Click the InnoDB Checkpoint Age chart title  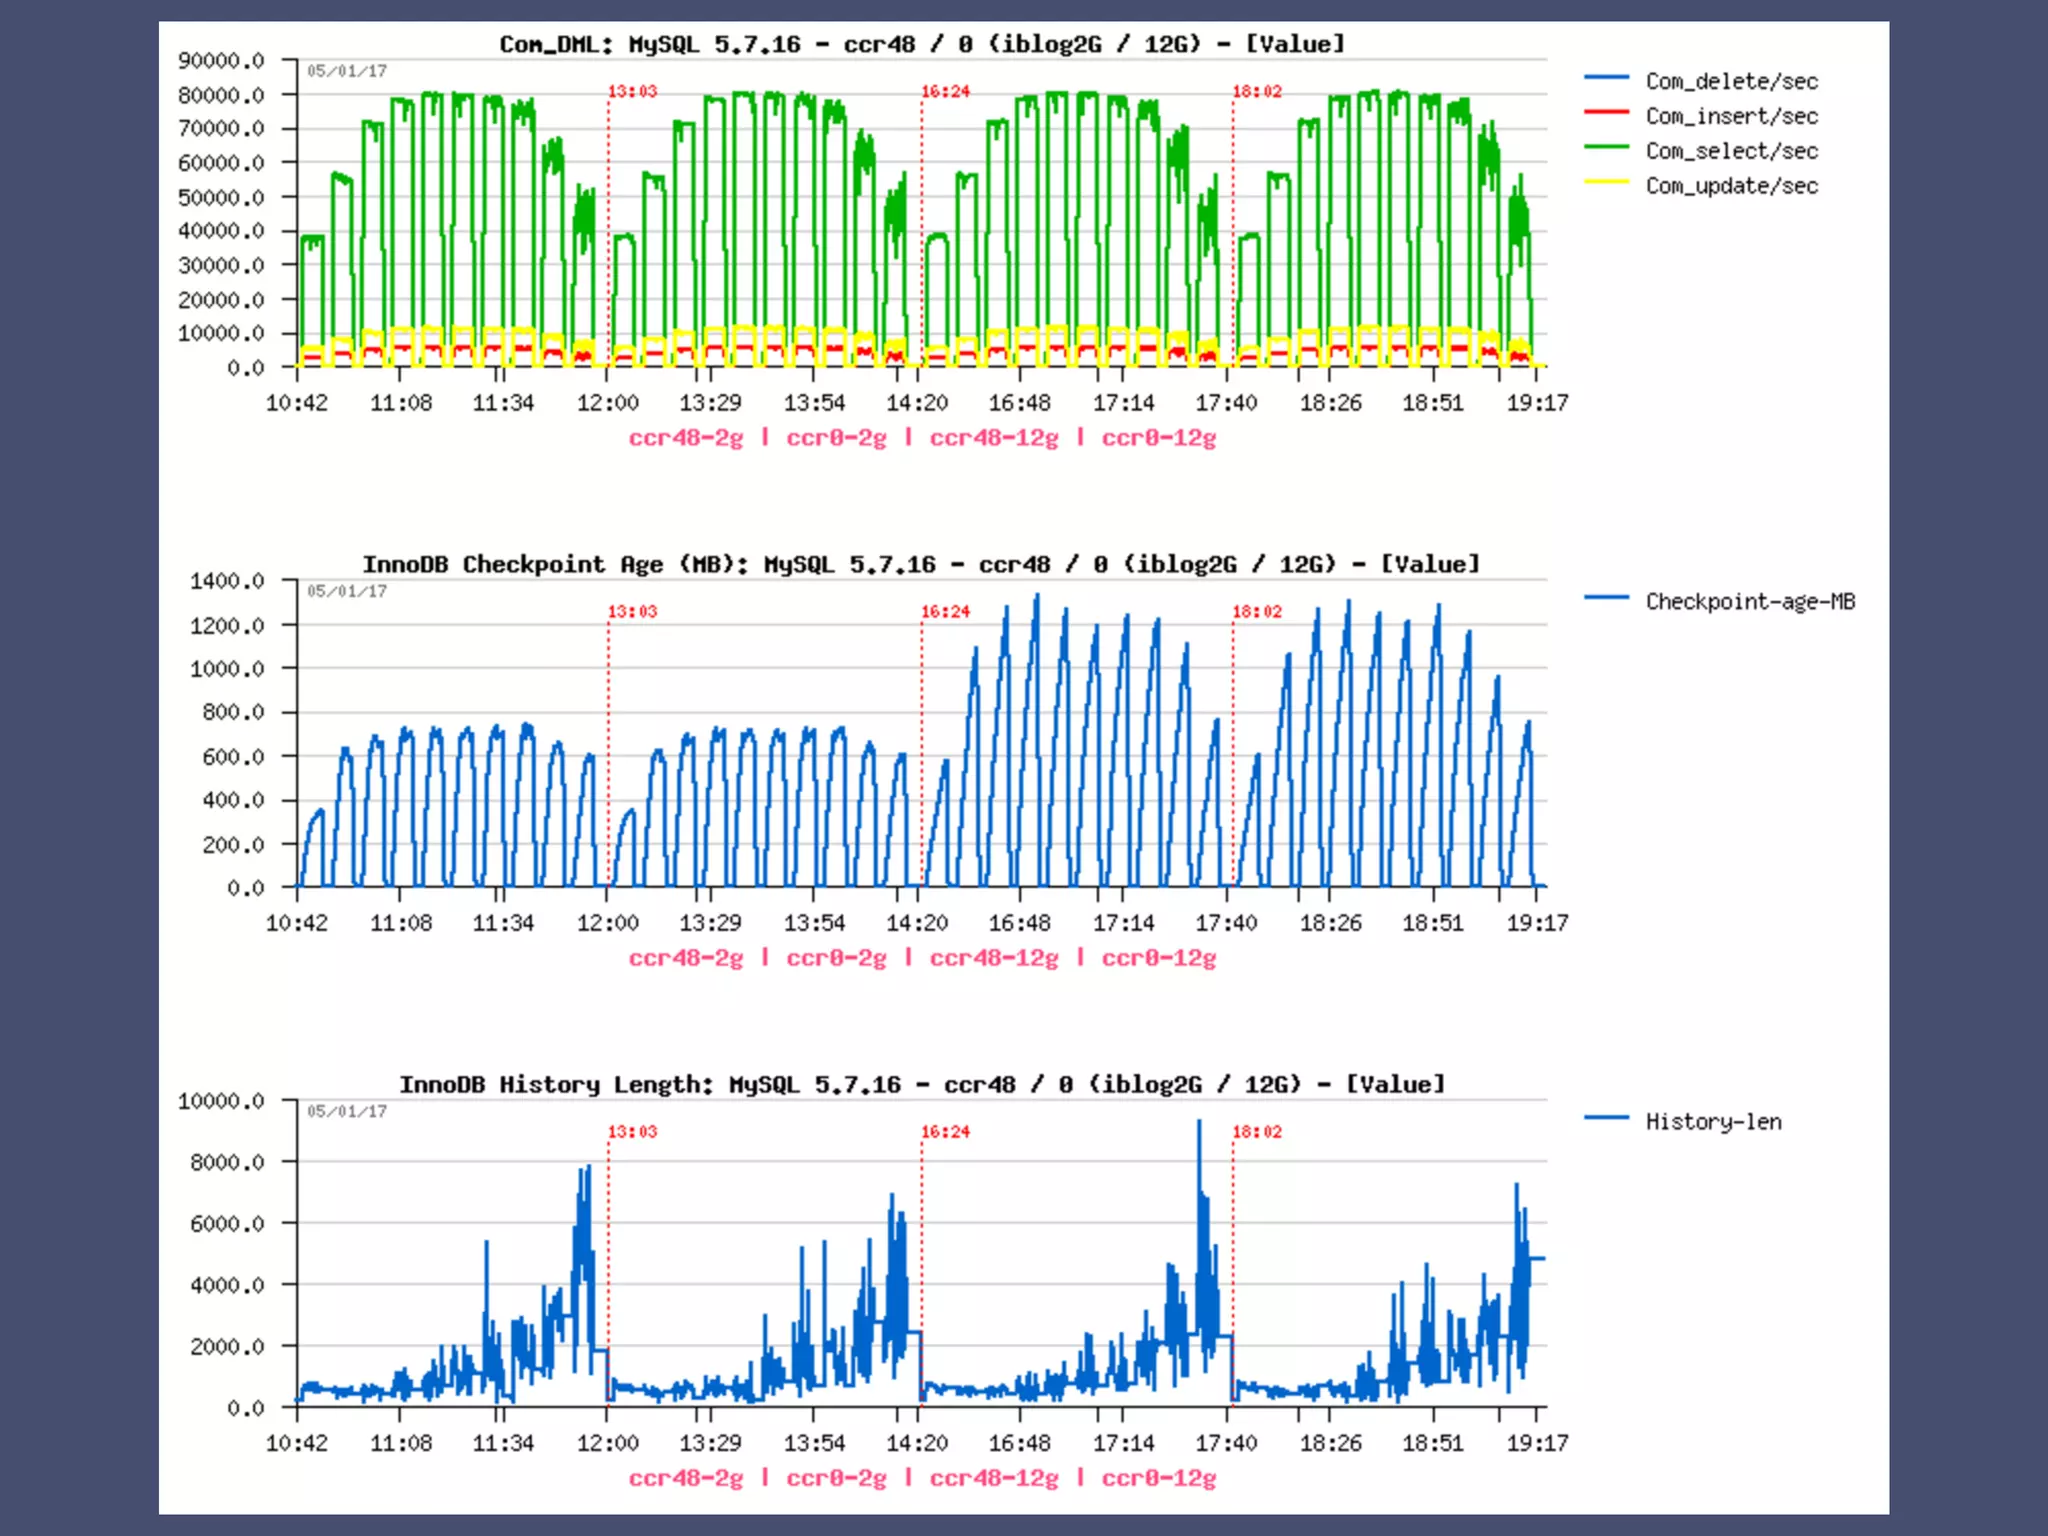(x=920, y=564)
